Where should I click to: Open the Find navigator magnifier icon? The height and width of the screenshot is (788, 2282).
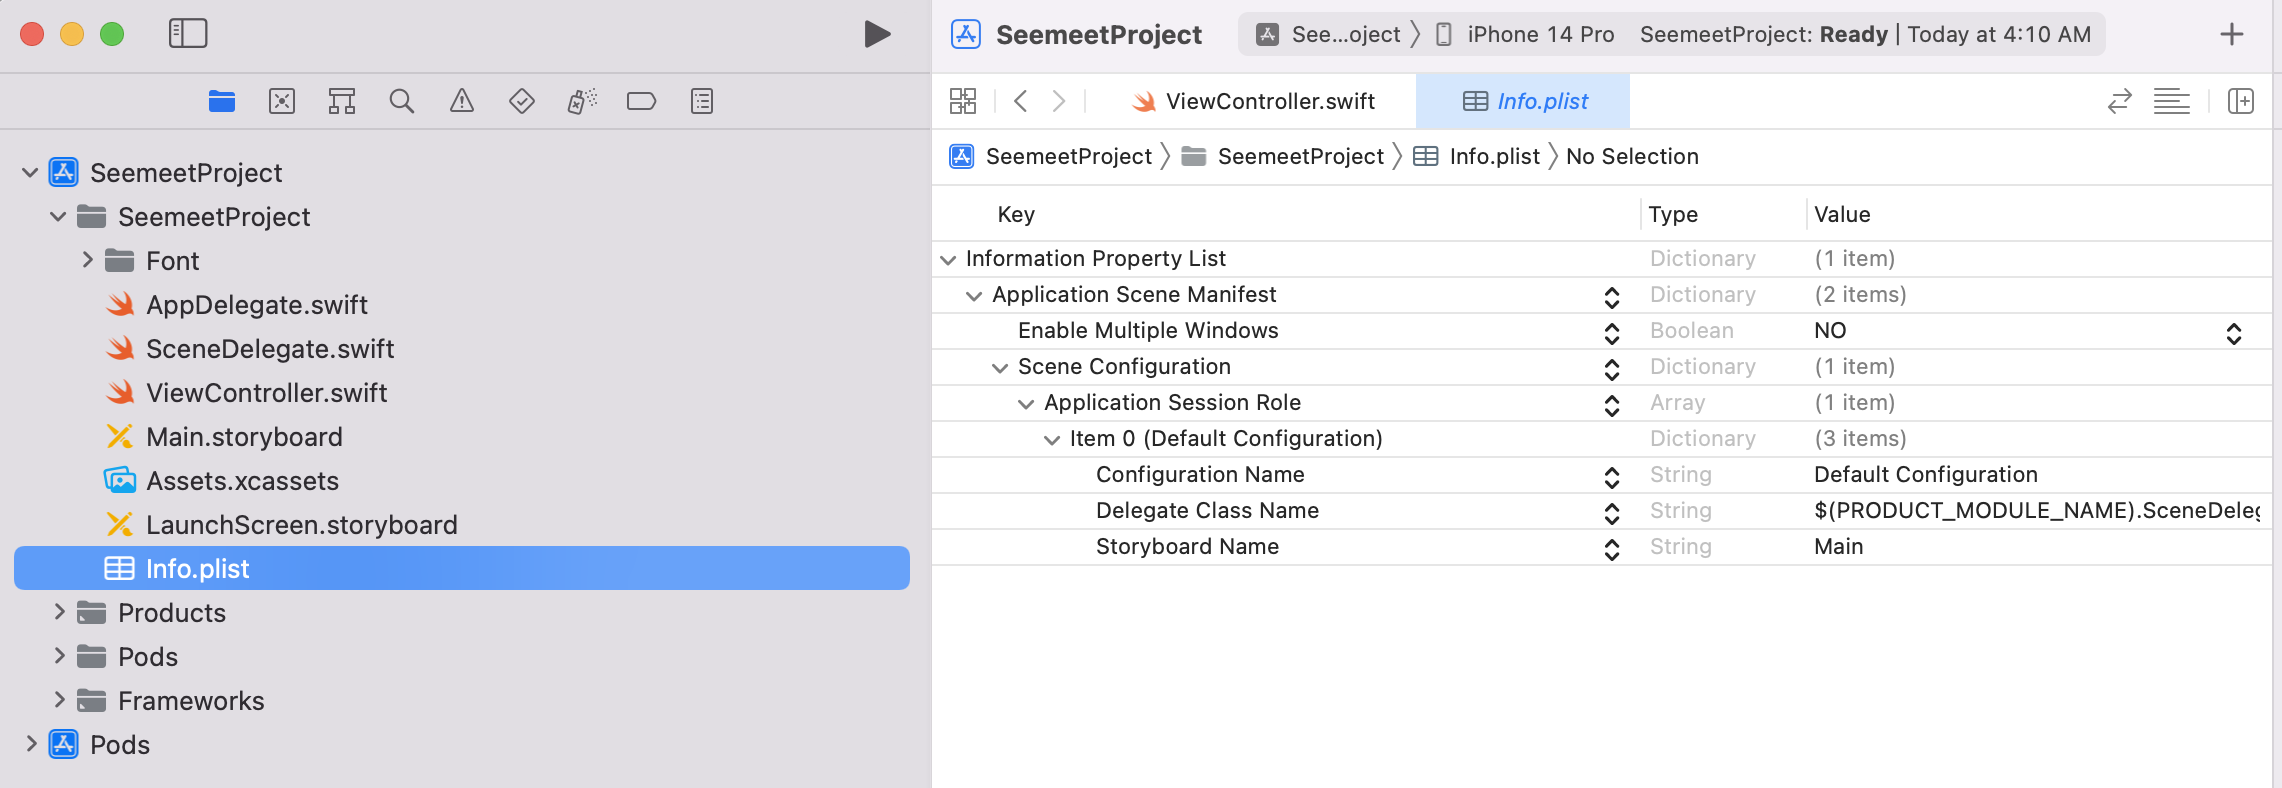(x=402, y=101)
